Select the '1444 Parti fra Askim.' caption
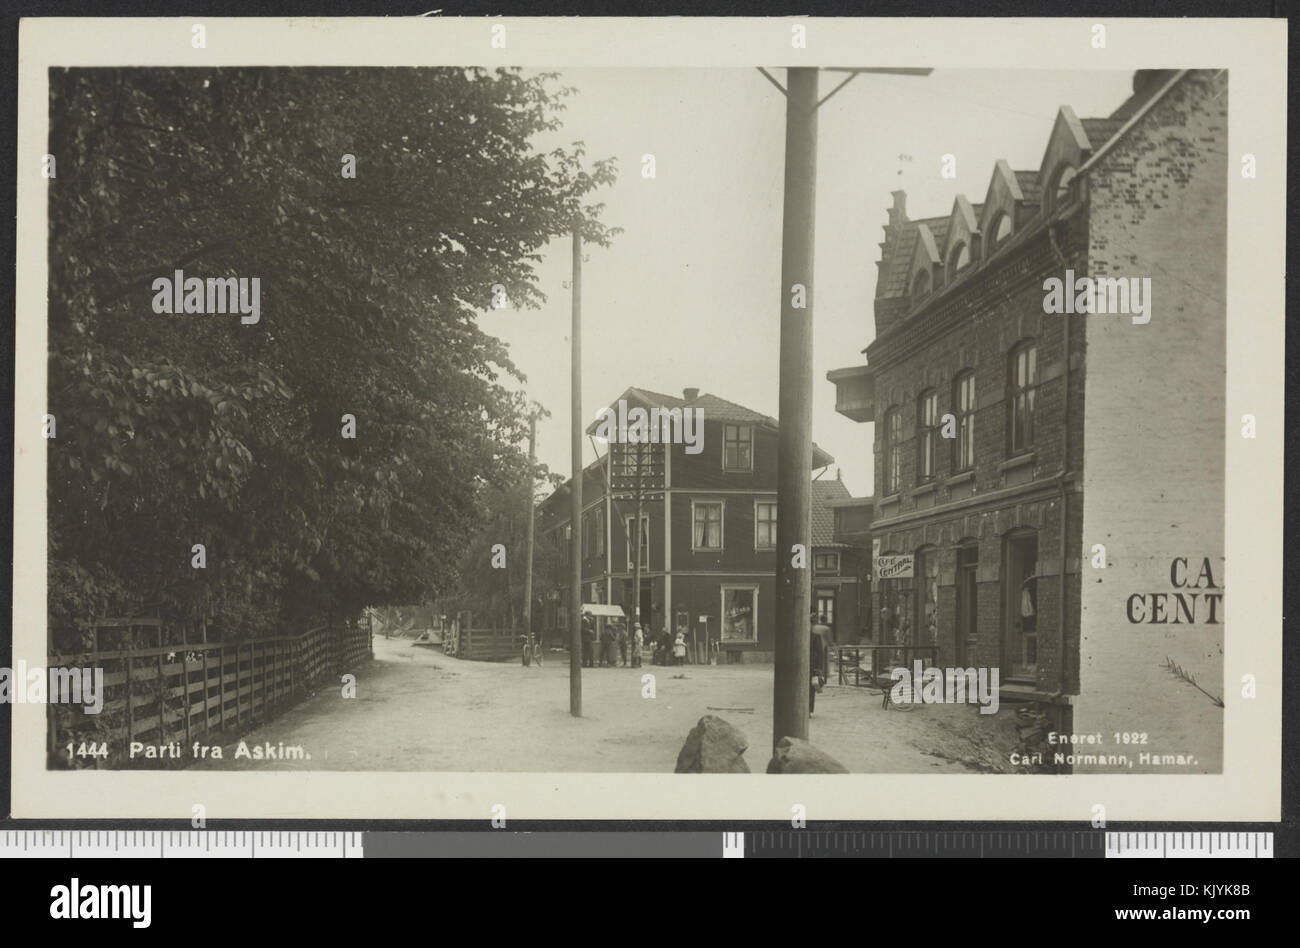Image resolution: width=1300 pixels, height=948 pixels. coord(188,752)
